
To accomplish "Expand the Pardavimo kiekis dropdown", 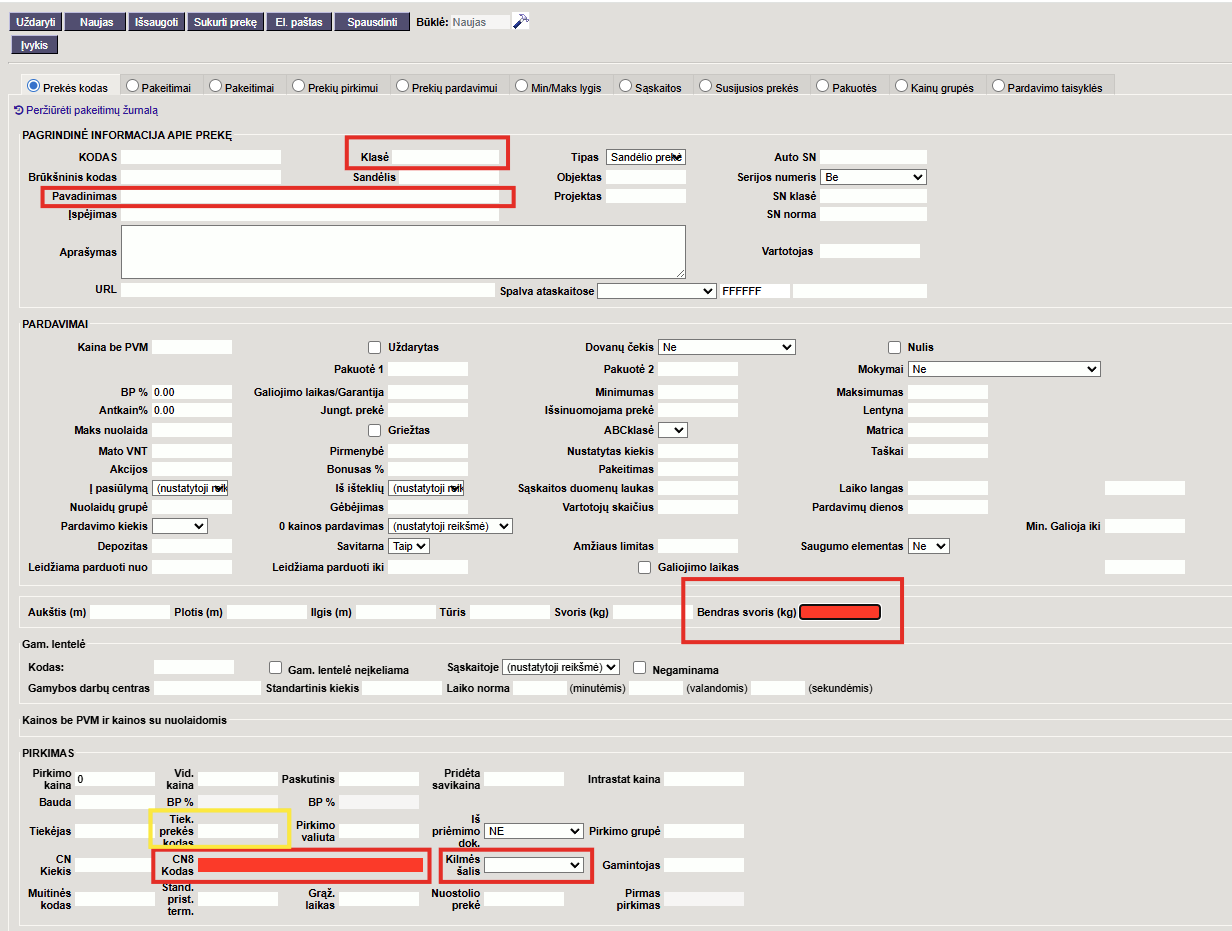I will tap(180, 526).
